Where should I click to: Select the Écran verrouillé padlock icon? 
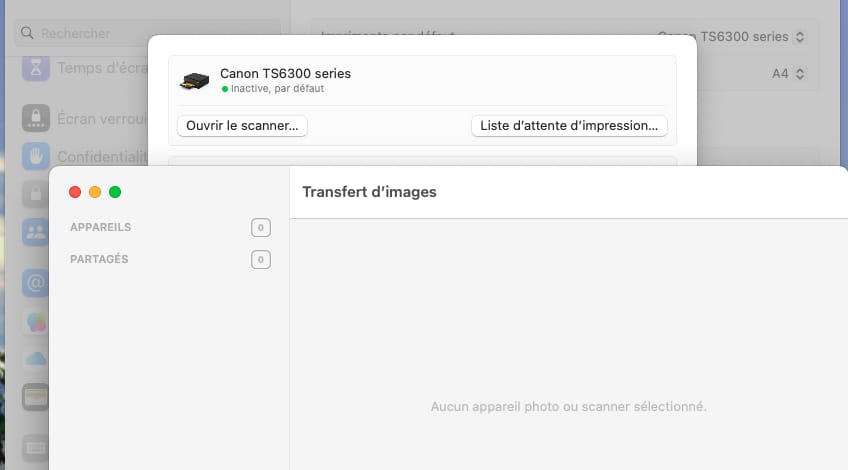(x=36, y=118)
